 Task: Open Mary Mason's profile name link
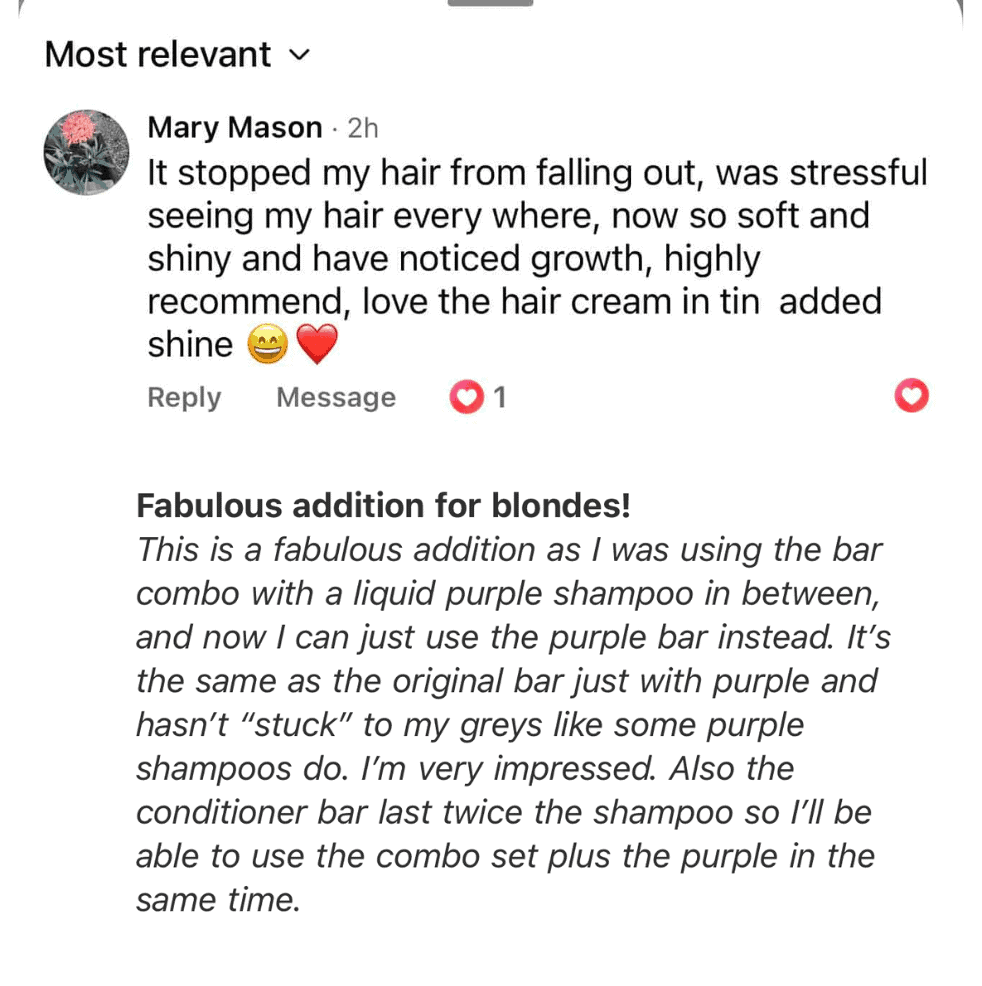pyautogui.click(x=234, y=128)
